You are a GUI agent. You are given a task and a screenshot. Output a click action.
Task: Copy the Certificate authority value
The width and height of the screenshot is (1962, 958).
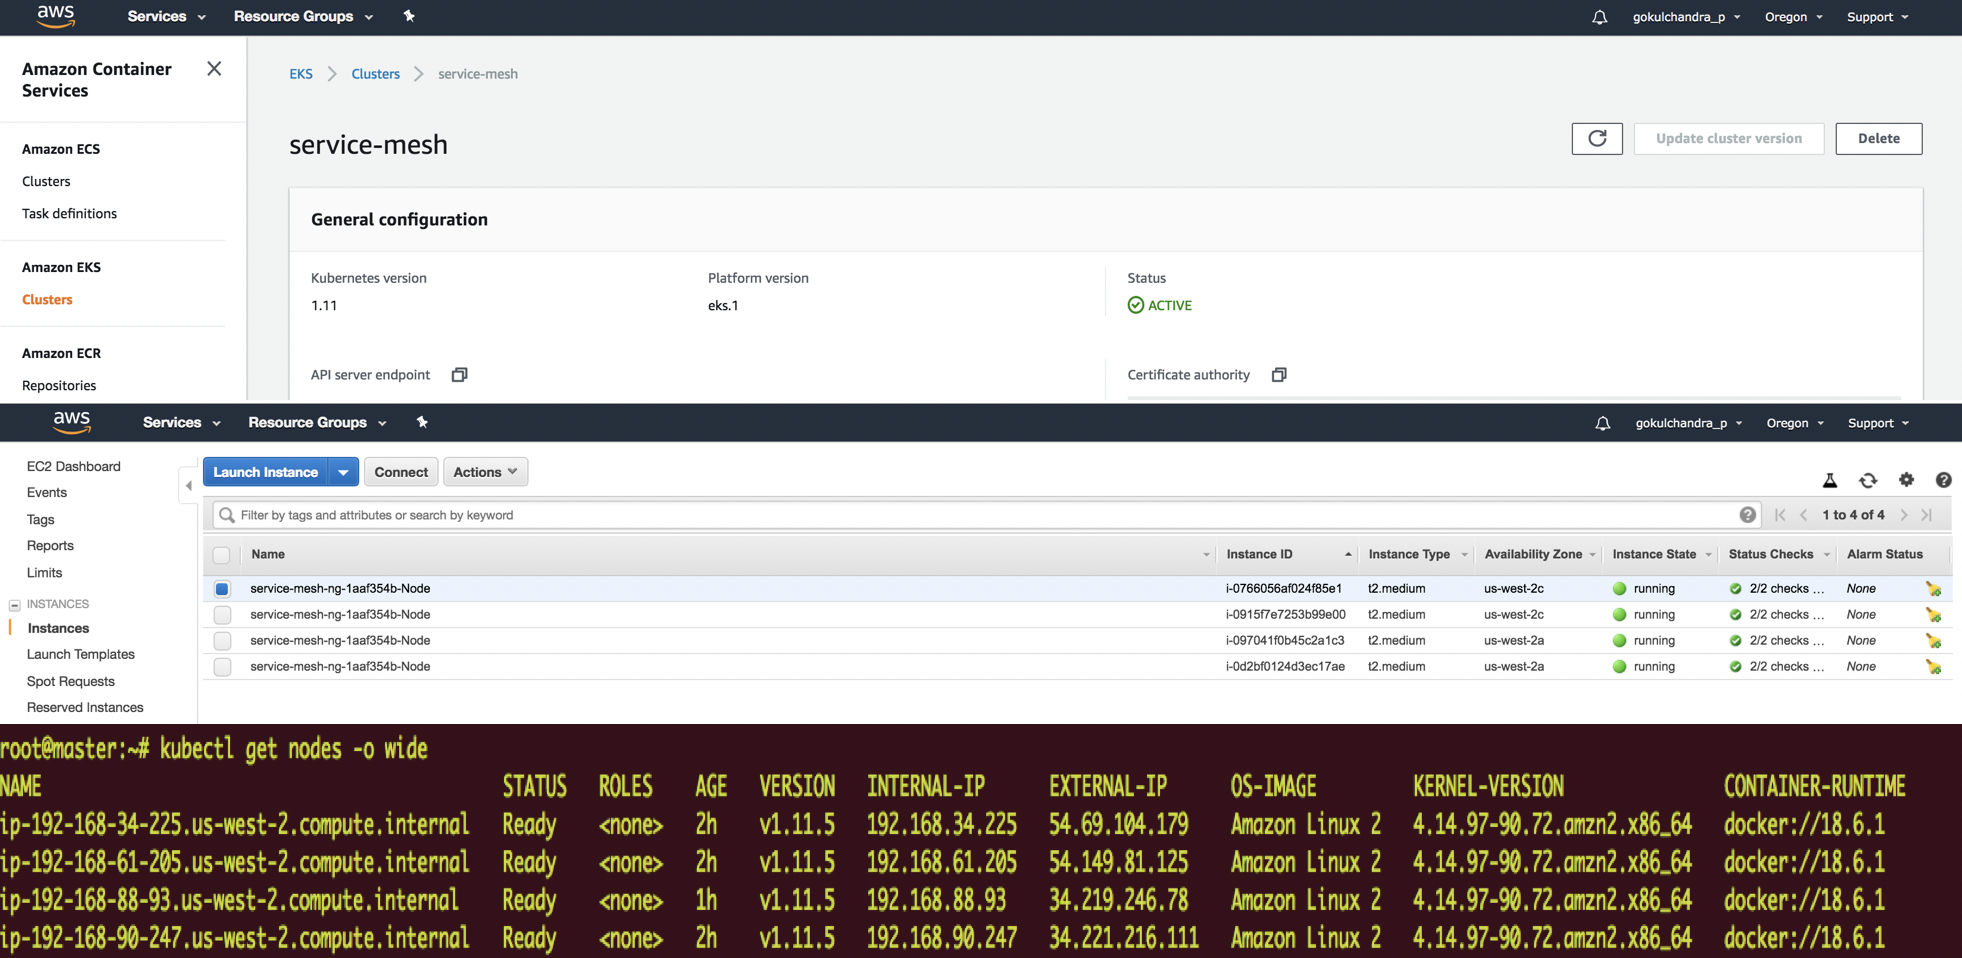pyautogui.click(x=1279, y=374)
